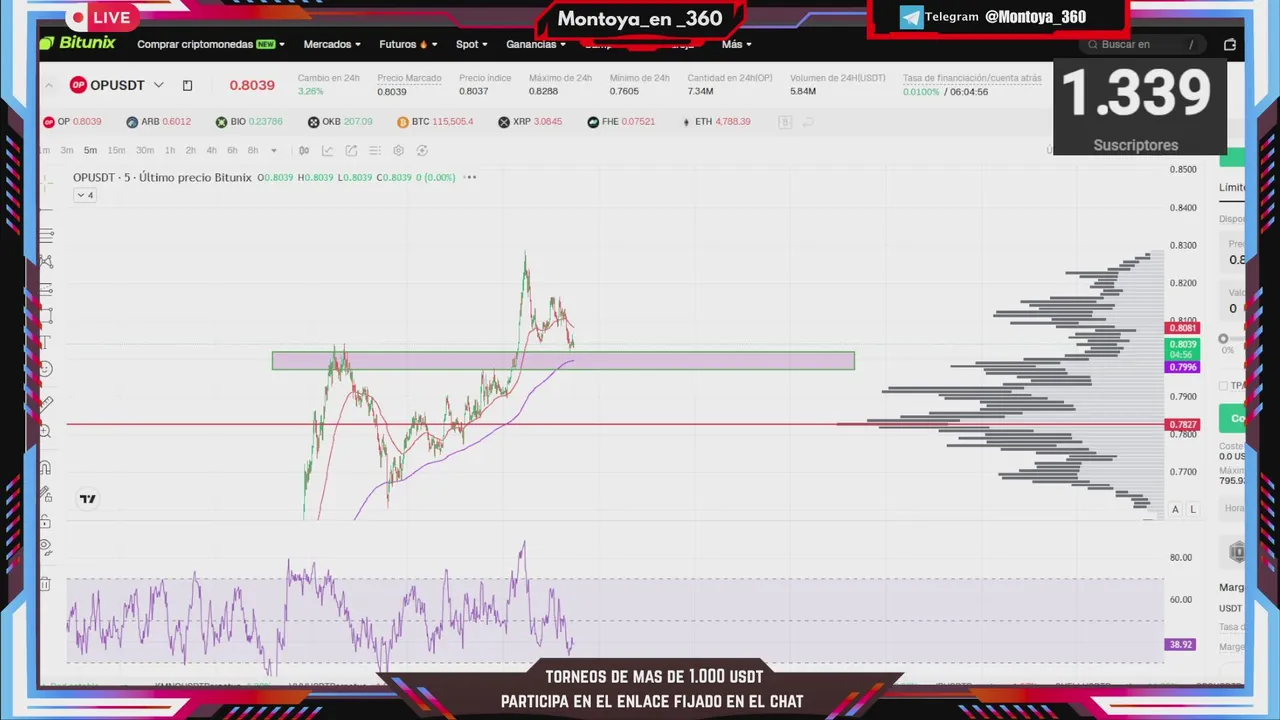Toggle hide all drawings eye icon
Screen dimensions: 1280x720
[x=46, y=548]
